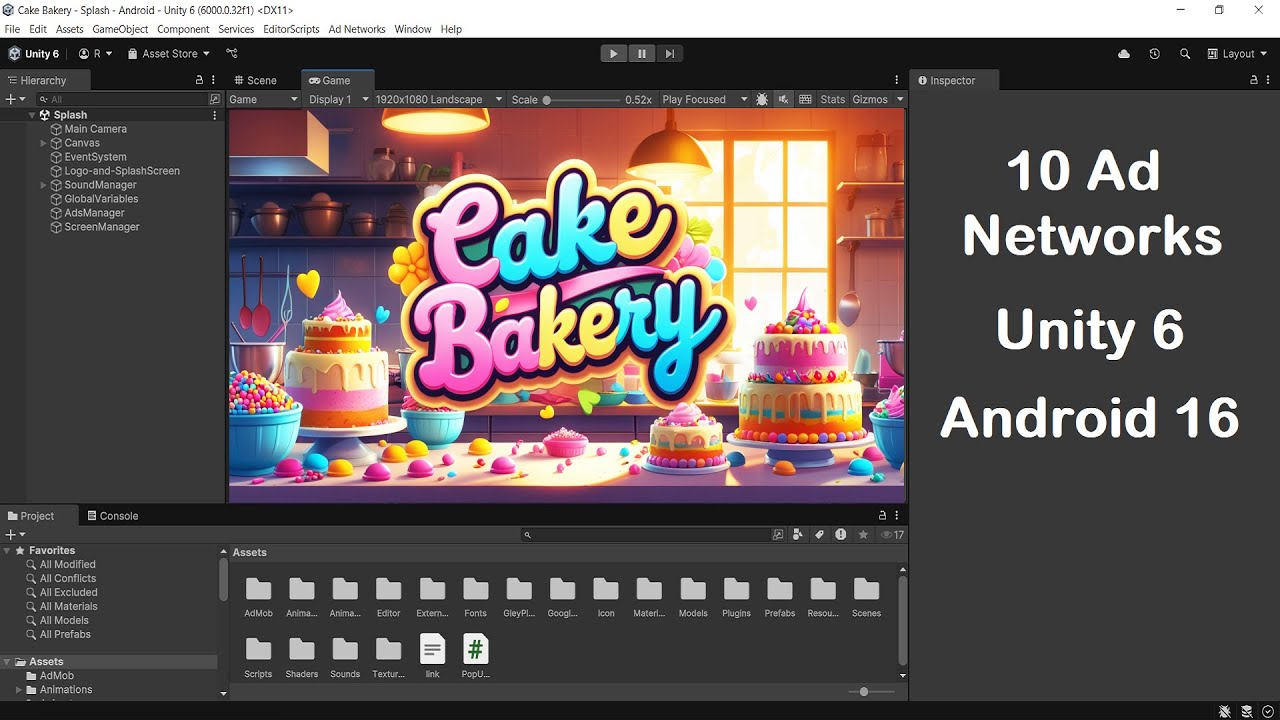Screen dimensions: 1280x720
Task: Open the Undo History icon
Action: click(x=1154, y=54)
